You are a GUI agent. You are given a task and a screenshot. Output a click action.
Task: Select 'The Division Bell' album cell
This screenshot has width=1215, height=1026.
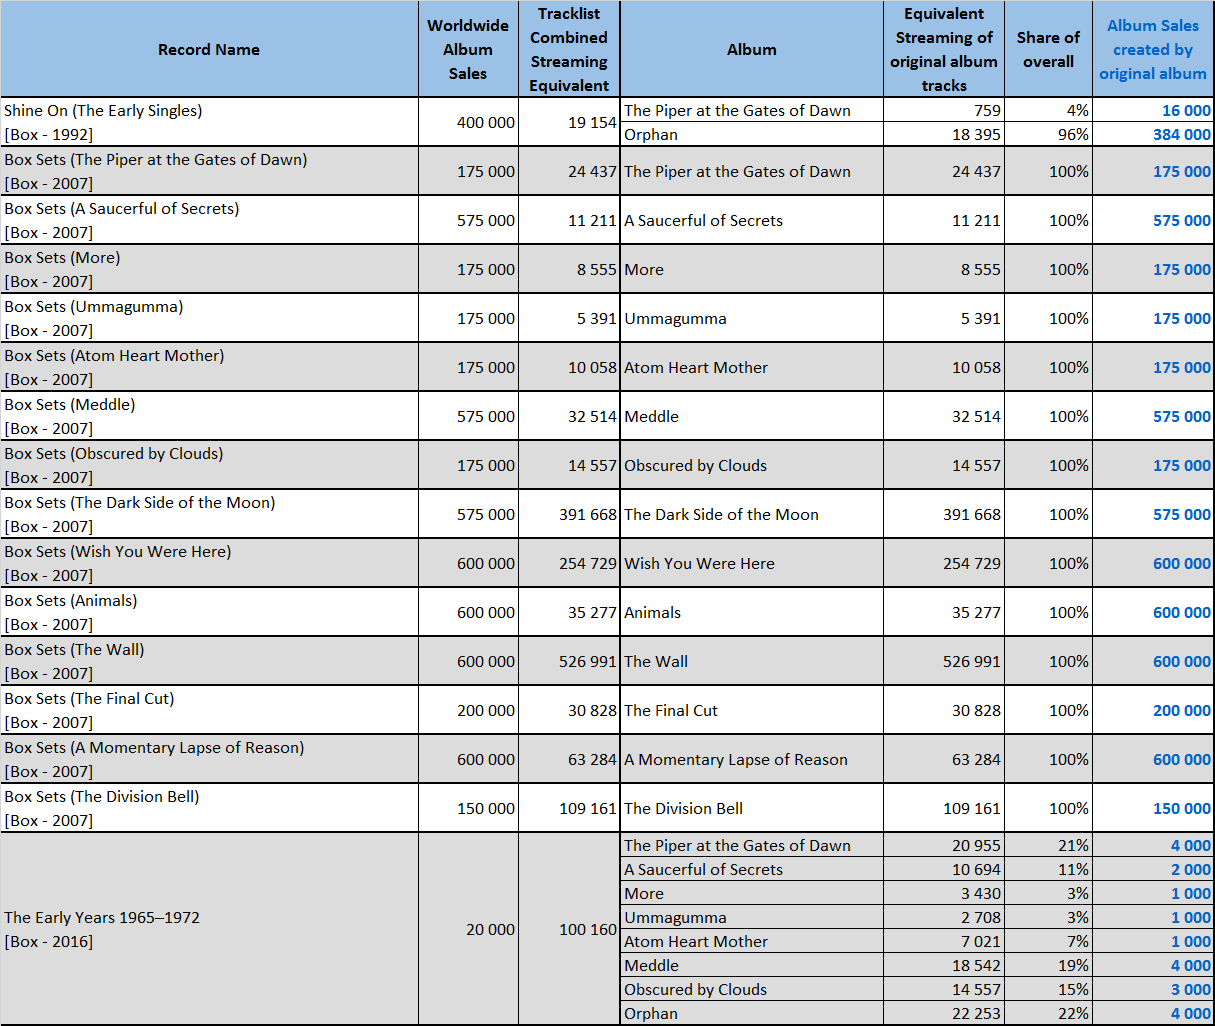point(752,808)
